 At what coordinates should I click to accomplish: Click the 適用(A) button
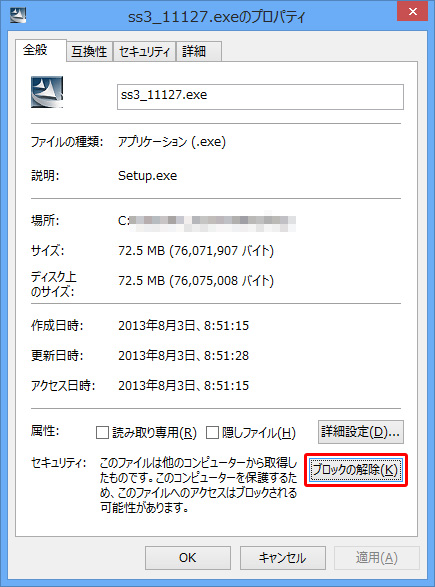tap(377, 558)
